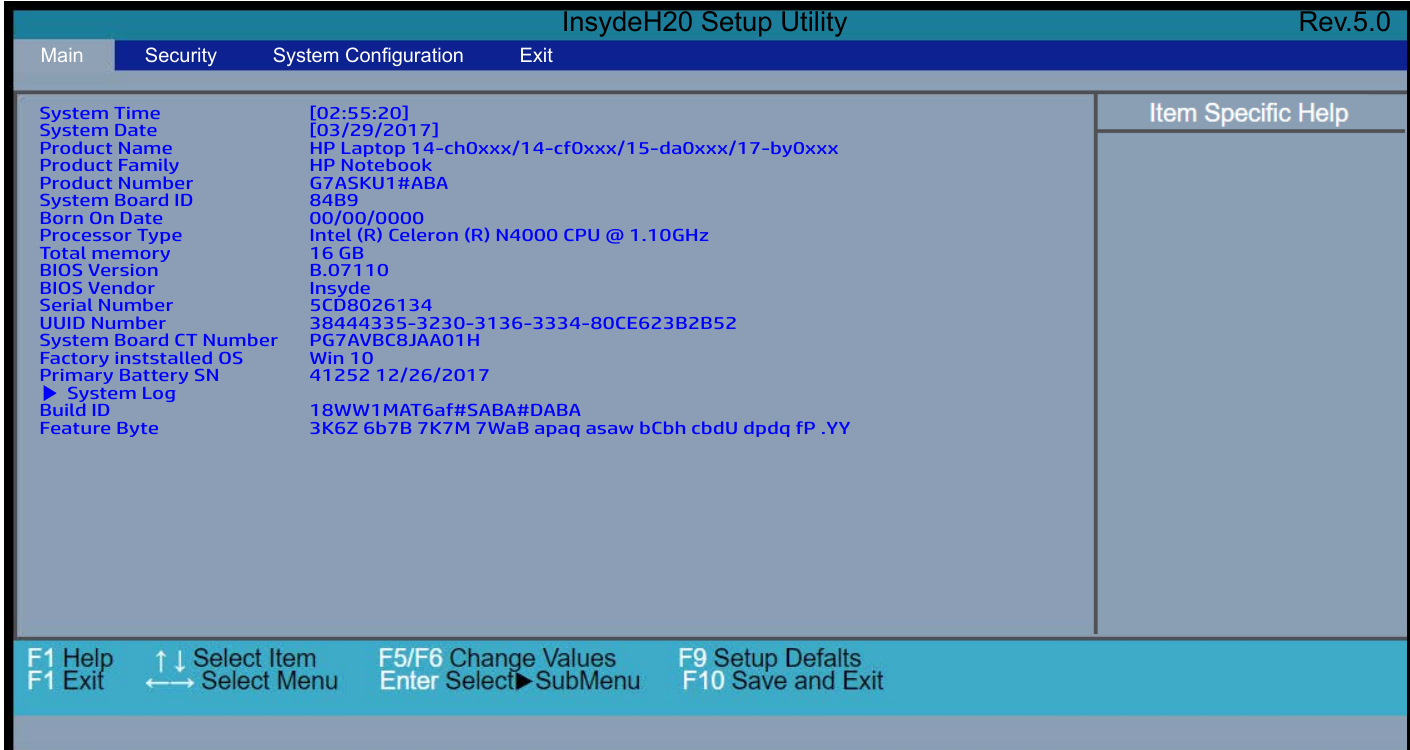The image size is (1410, 750).
Task: Click the System Time label
Action: pyautogui.click(x=100, y=113)
